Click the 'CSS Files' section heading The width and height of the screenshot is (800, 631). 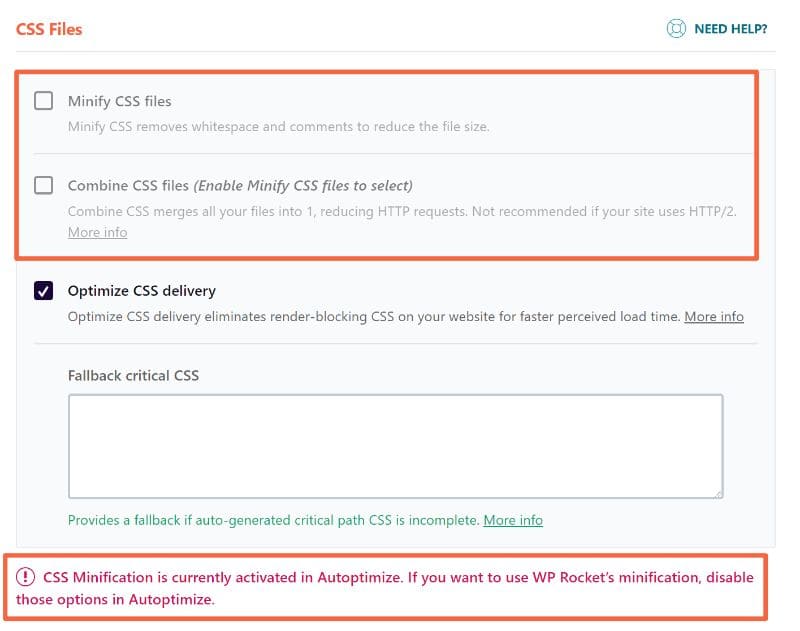tap(49, 29)
